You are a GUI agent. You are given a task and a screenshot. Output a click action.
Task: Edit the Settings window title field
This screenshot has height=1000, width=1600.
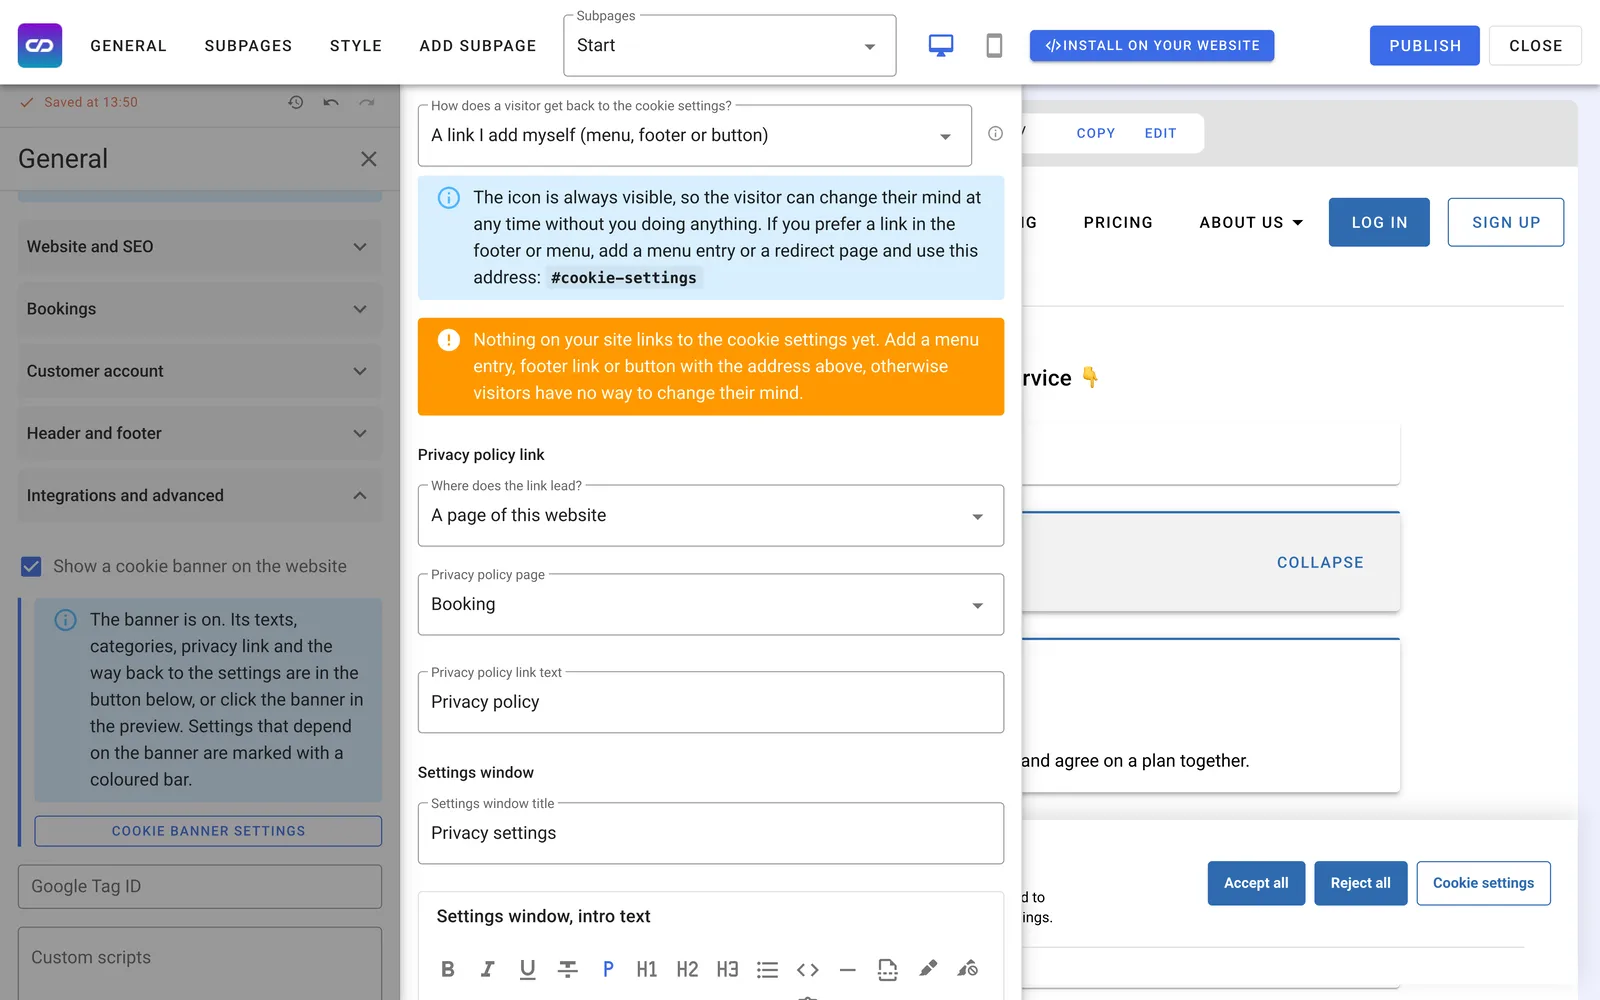pos(711,833)
